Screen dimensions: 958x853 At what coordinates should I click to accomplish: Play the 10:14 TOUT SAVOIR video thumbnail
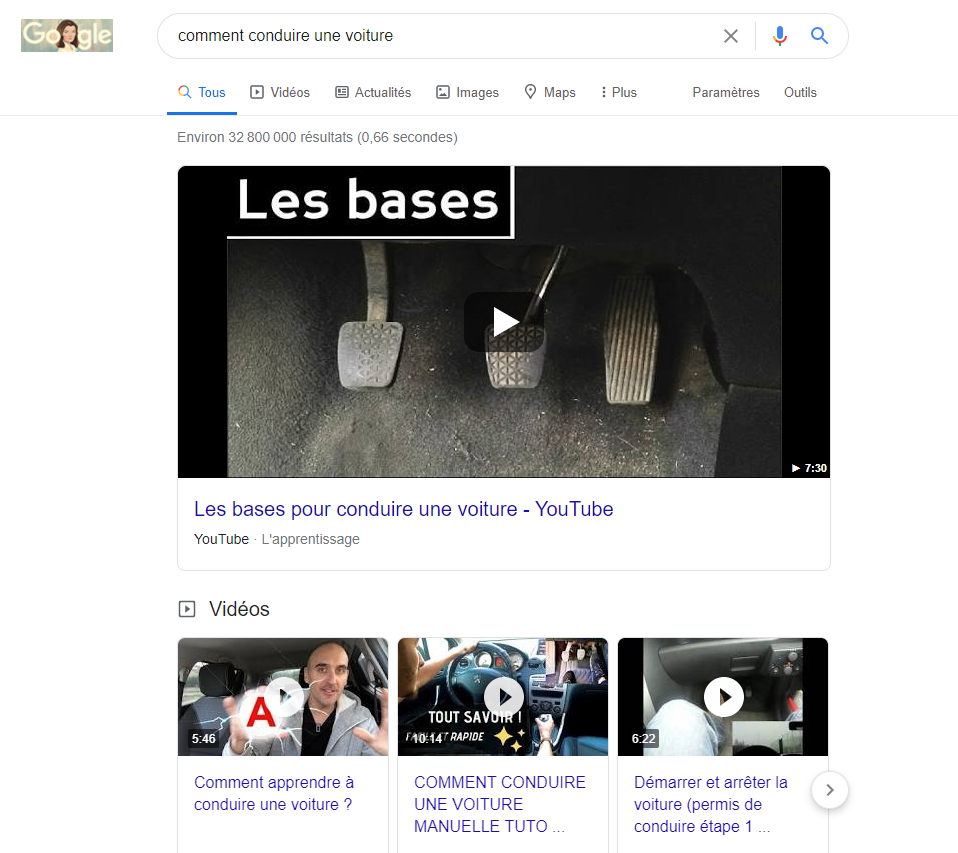click(x=503, y=697)
